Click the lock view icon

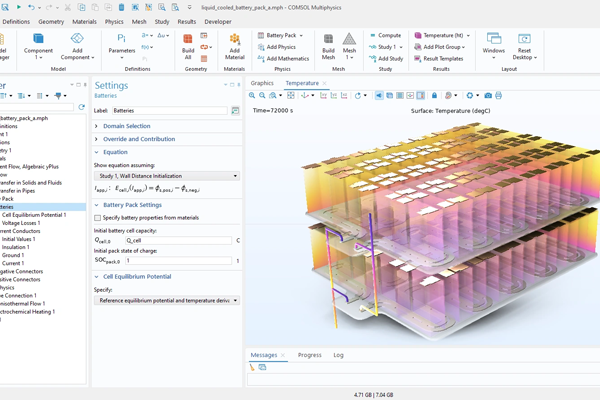coord(434,95)
